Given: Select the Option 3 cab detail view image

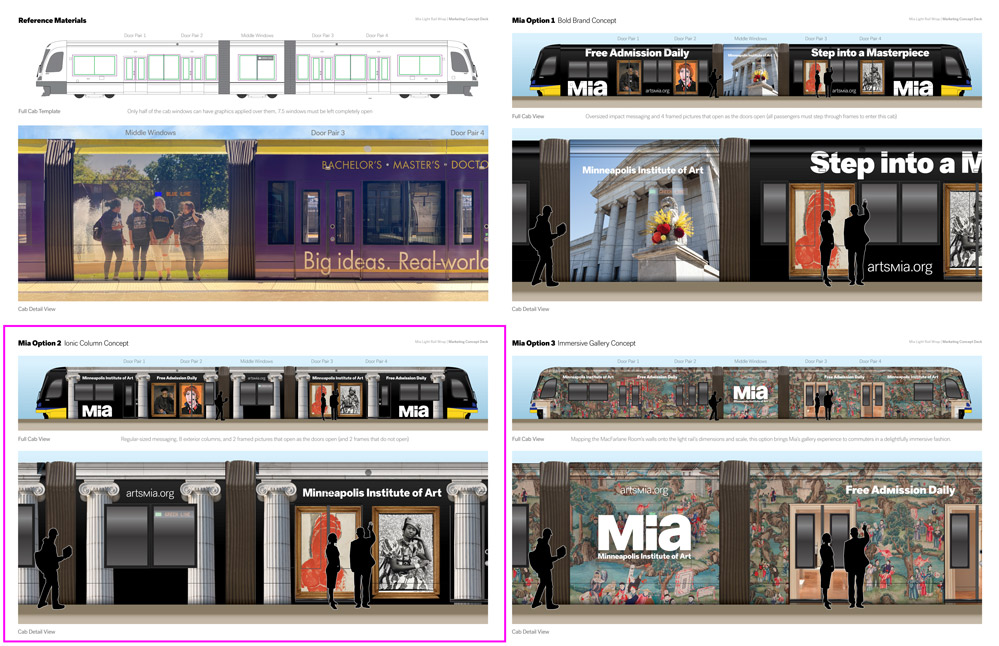Looking at the screenshot, I should point(747,537).
